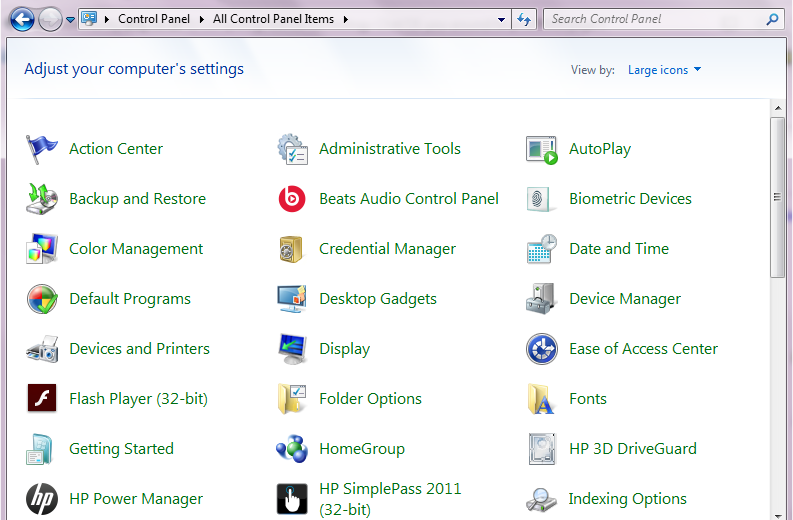Expand the arrow after All Control Panel Items
793x520 pixels.
345,19
